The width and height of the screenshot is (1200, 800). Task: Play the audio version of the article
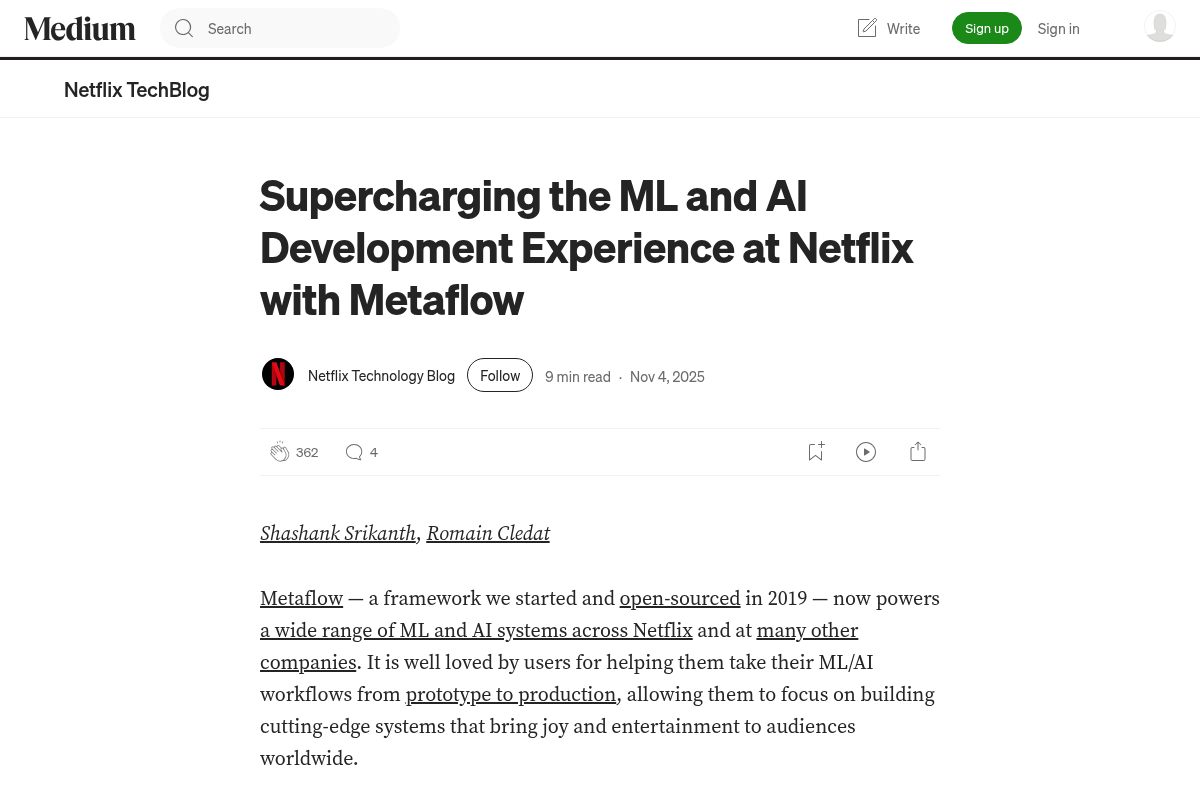click(866, 451)
